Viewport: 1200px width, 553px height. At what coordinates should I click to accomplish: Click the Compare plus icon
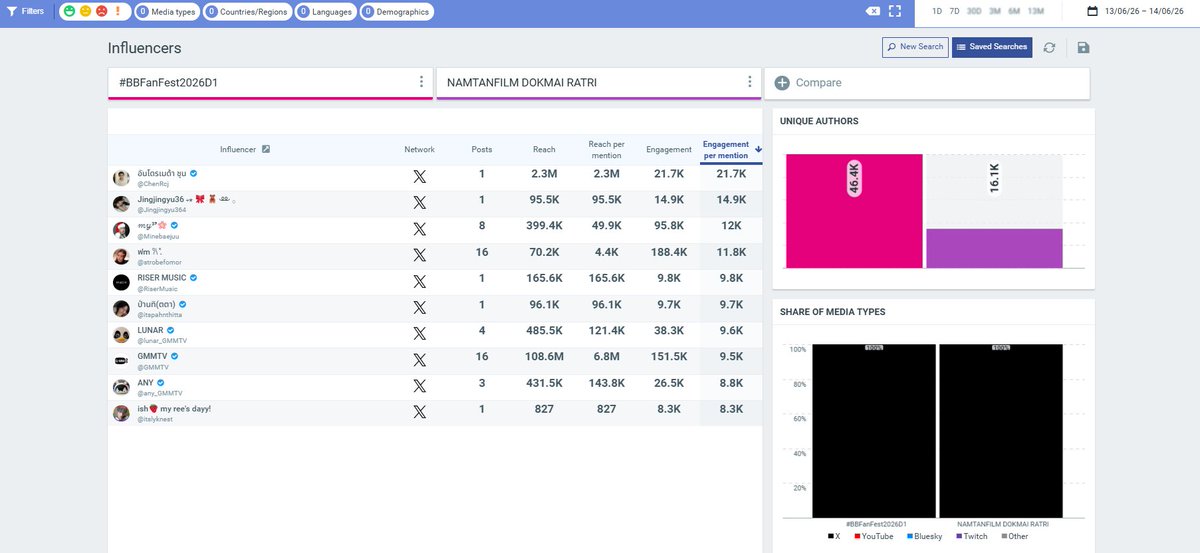pyautogui.click(x=782, y=83)
